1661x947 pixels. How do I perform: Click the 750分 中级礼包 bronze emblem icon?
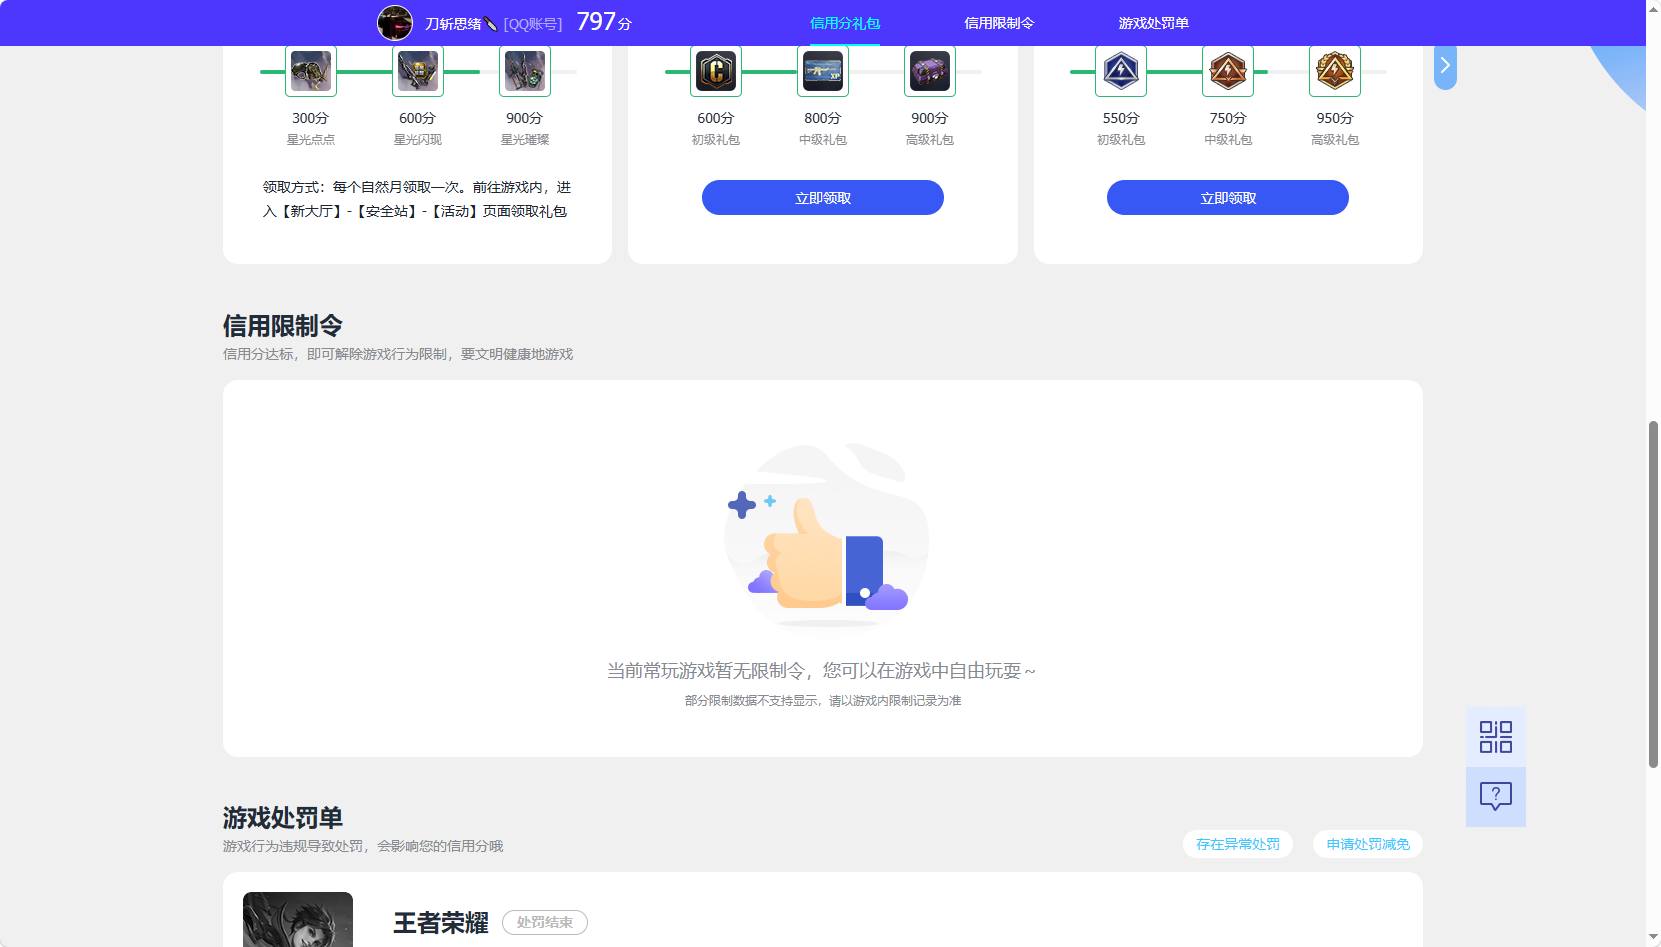coord(1228,71)
